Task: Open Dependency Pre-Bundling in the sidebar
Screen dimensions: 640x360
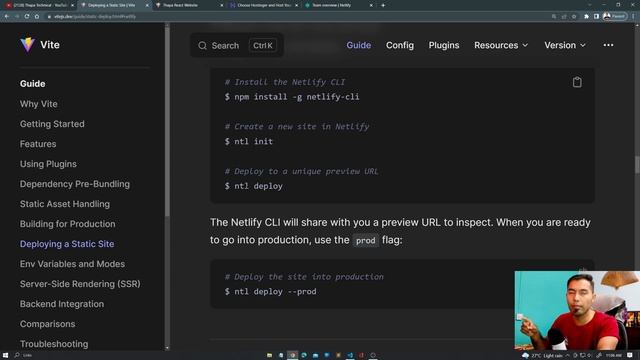Action: point(75,184)
